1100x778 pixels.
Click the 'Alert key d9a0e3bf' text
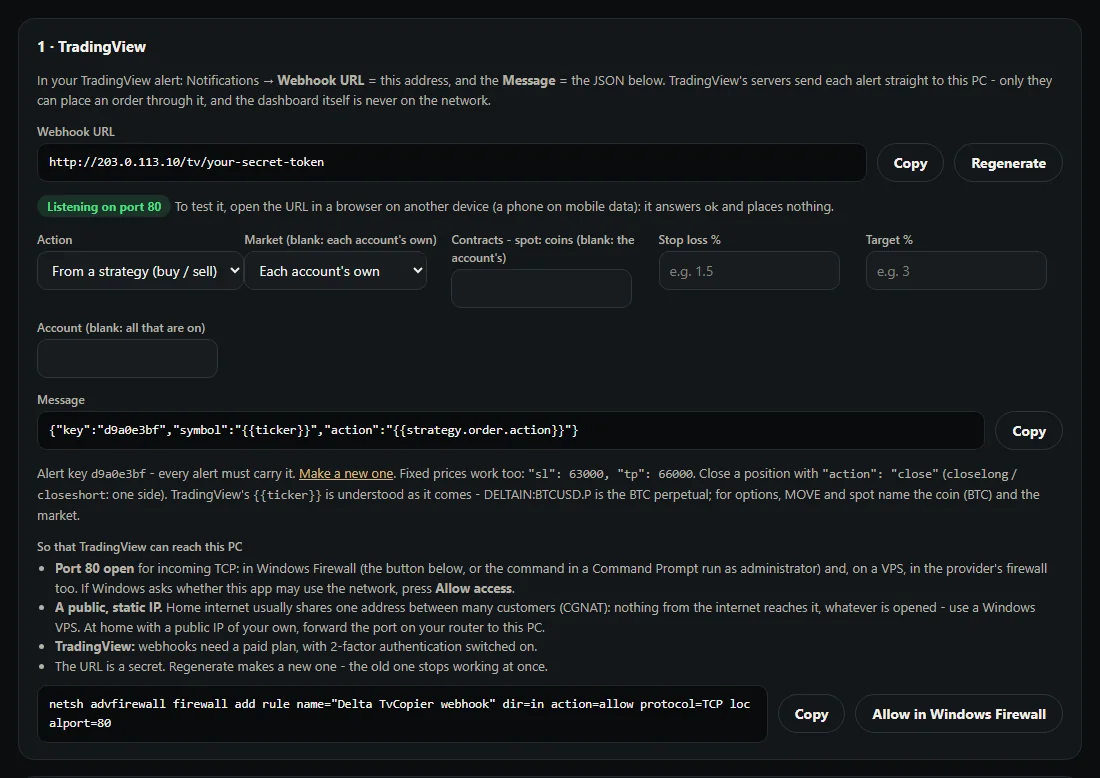click(92, 474)
